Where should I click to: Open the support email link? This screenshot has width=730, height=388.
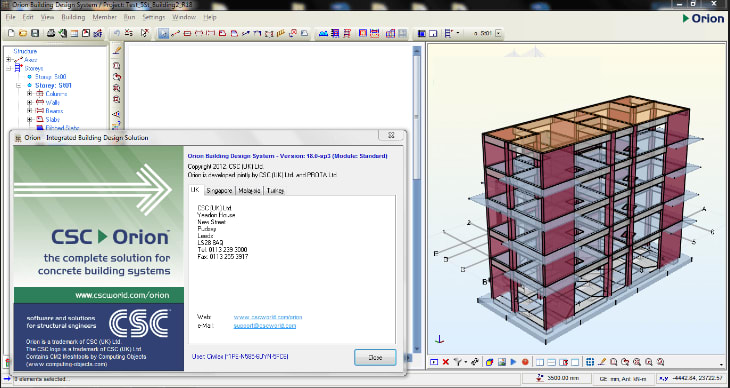coord(265,326)
